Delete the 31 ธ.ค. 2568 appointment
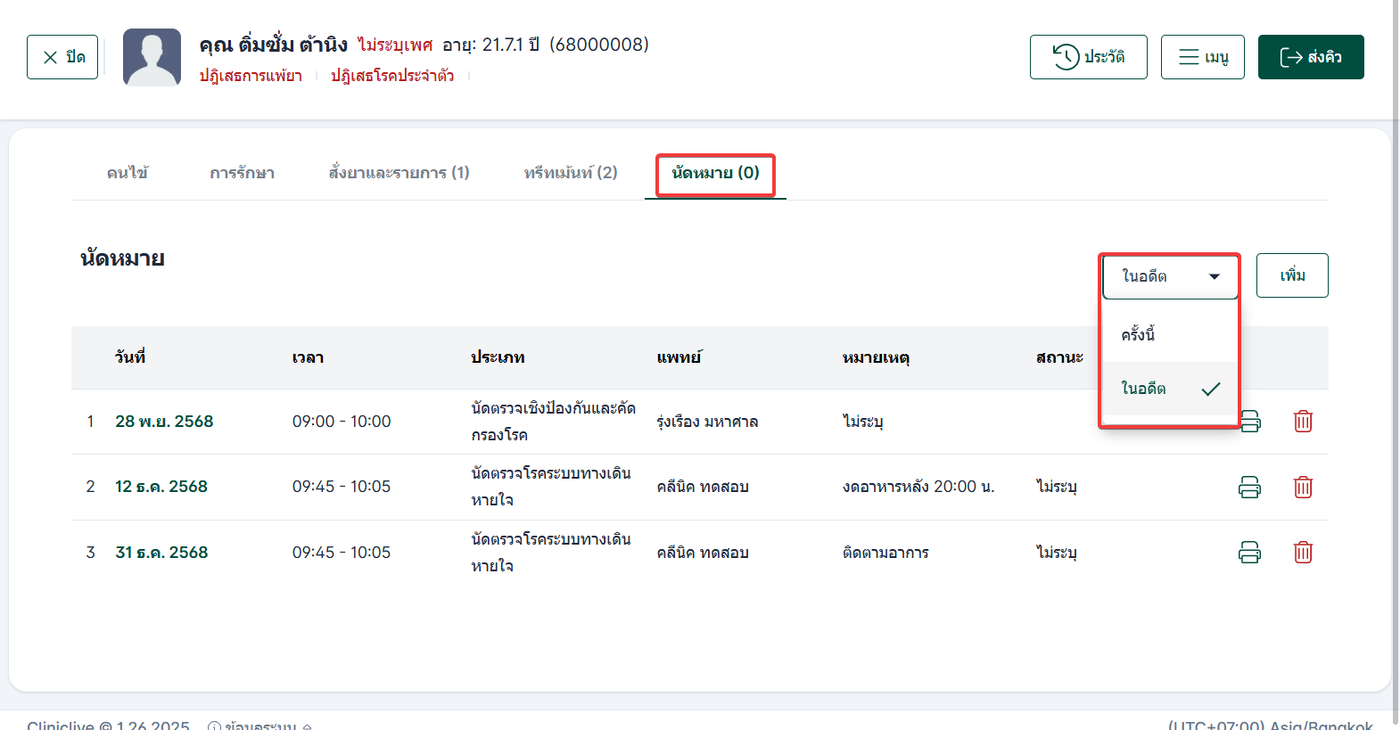 pyautogui.click(x=1303, y=552)
